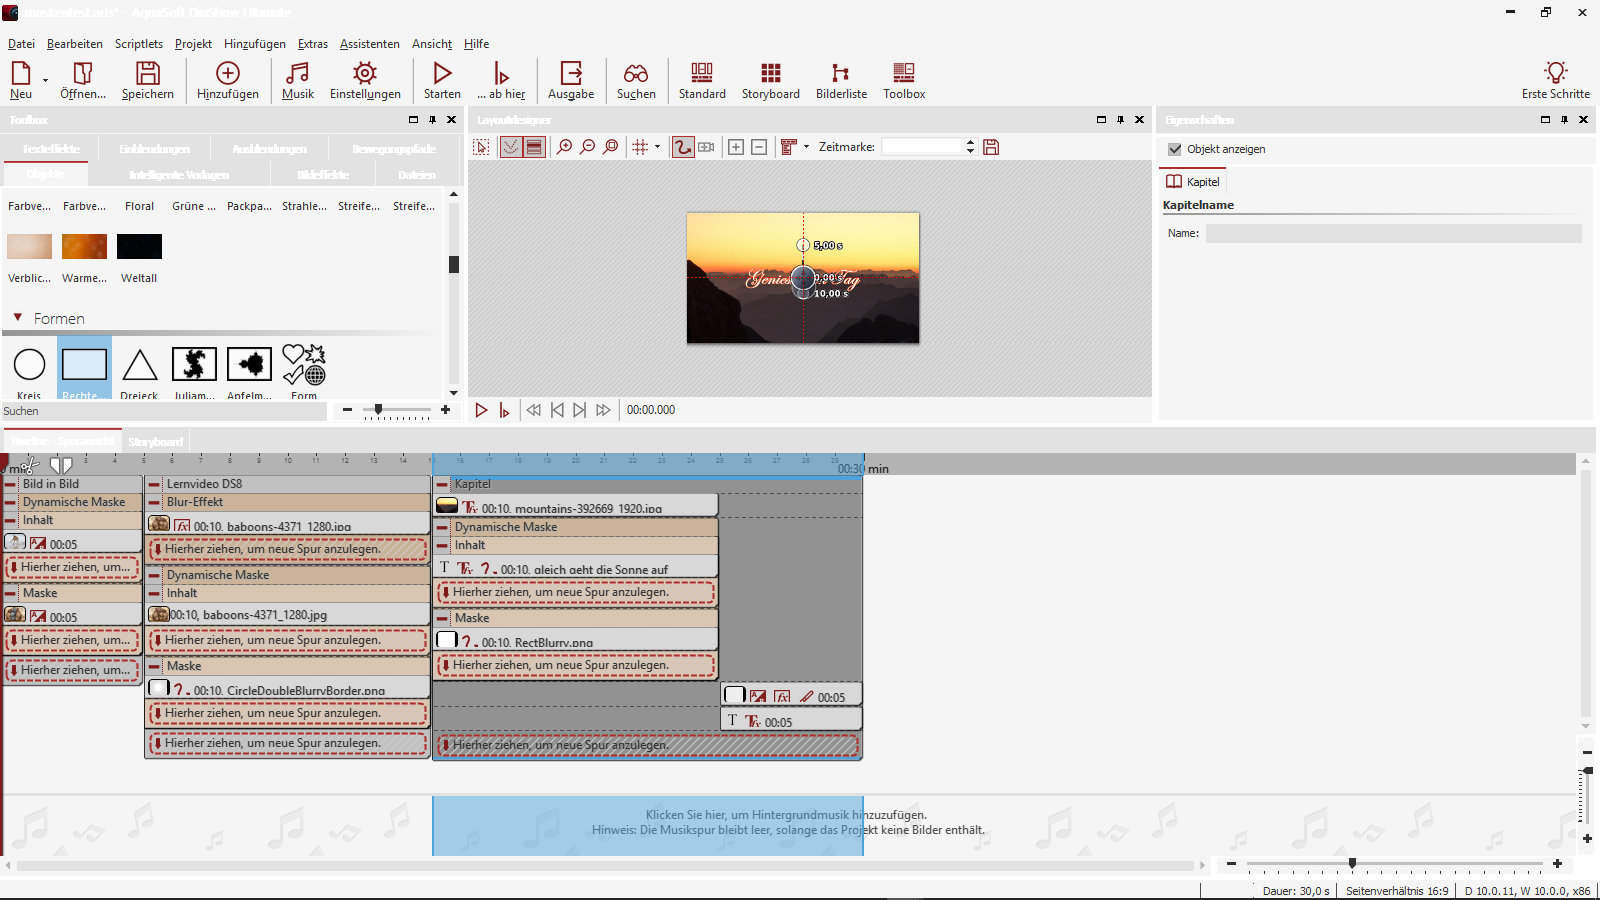The height and width of the screenshot is (900, 1600).
Task: Collapse the Formen section
Action: (x=18, y=318)
